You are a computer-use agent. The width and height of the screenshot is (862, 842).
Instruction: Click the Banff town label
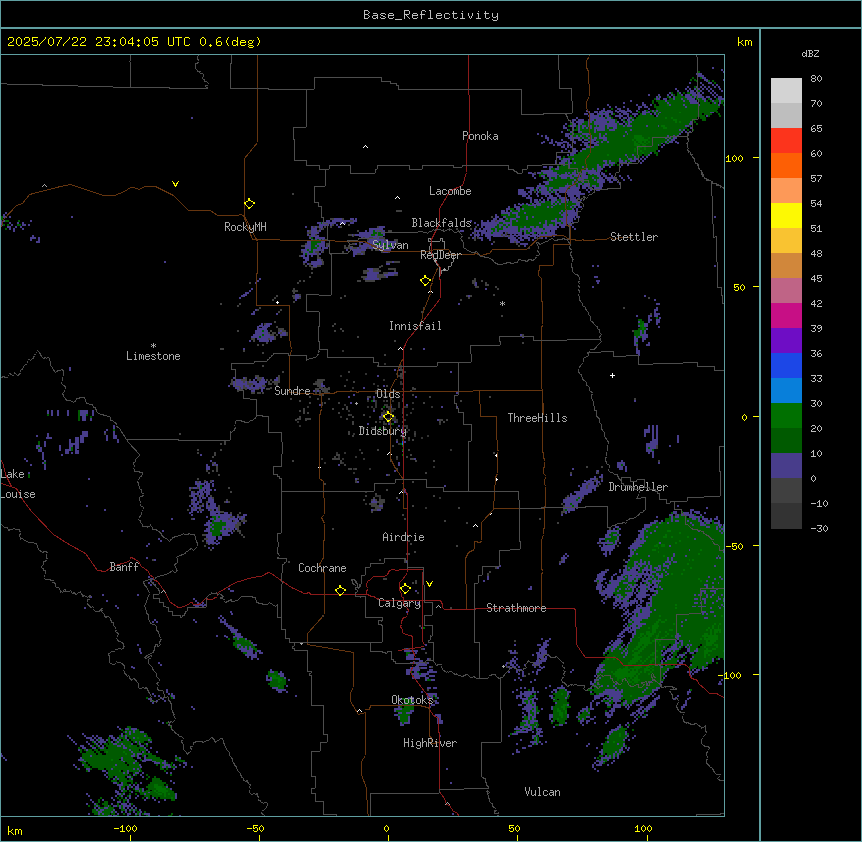coord(124,567)
